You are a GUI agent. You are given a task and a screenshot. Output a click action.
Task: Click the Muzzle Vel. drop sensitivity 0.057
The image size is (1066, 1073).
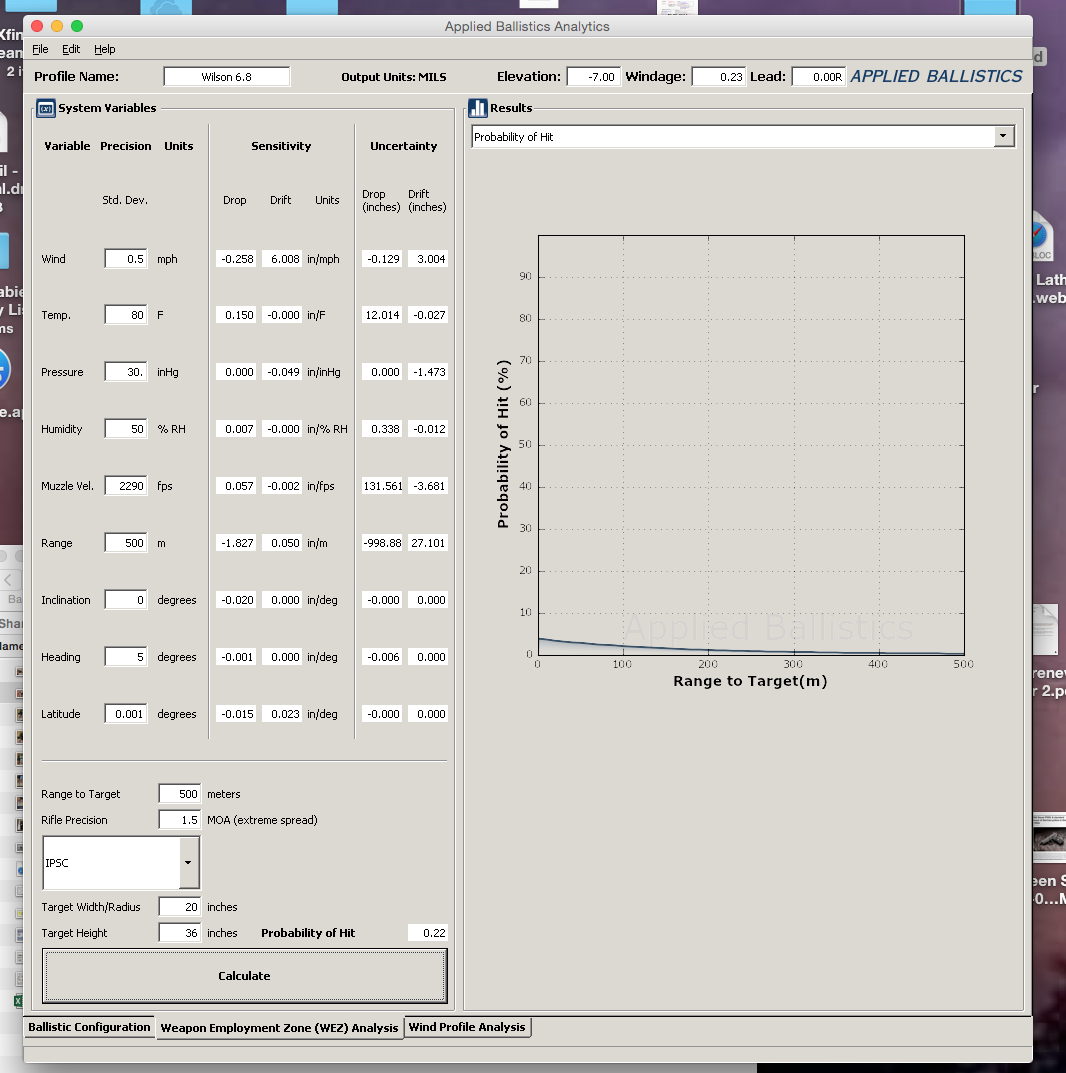[x=236, y=486]
